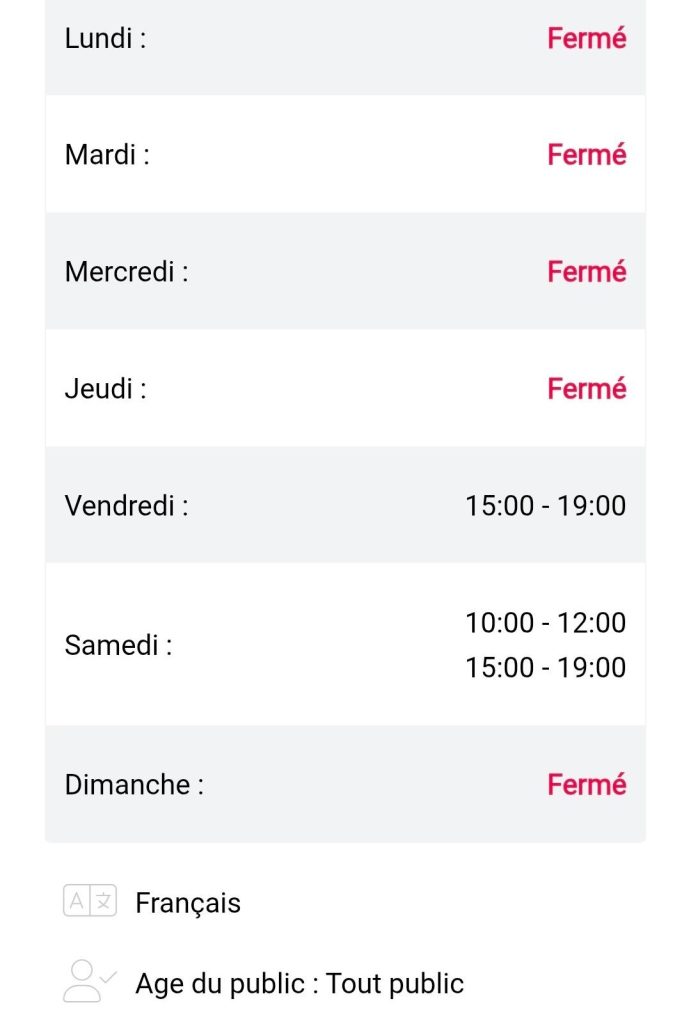
Task: Click the language translation icon
Action: [x=90, y=902]
